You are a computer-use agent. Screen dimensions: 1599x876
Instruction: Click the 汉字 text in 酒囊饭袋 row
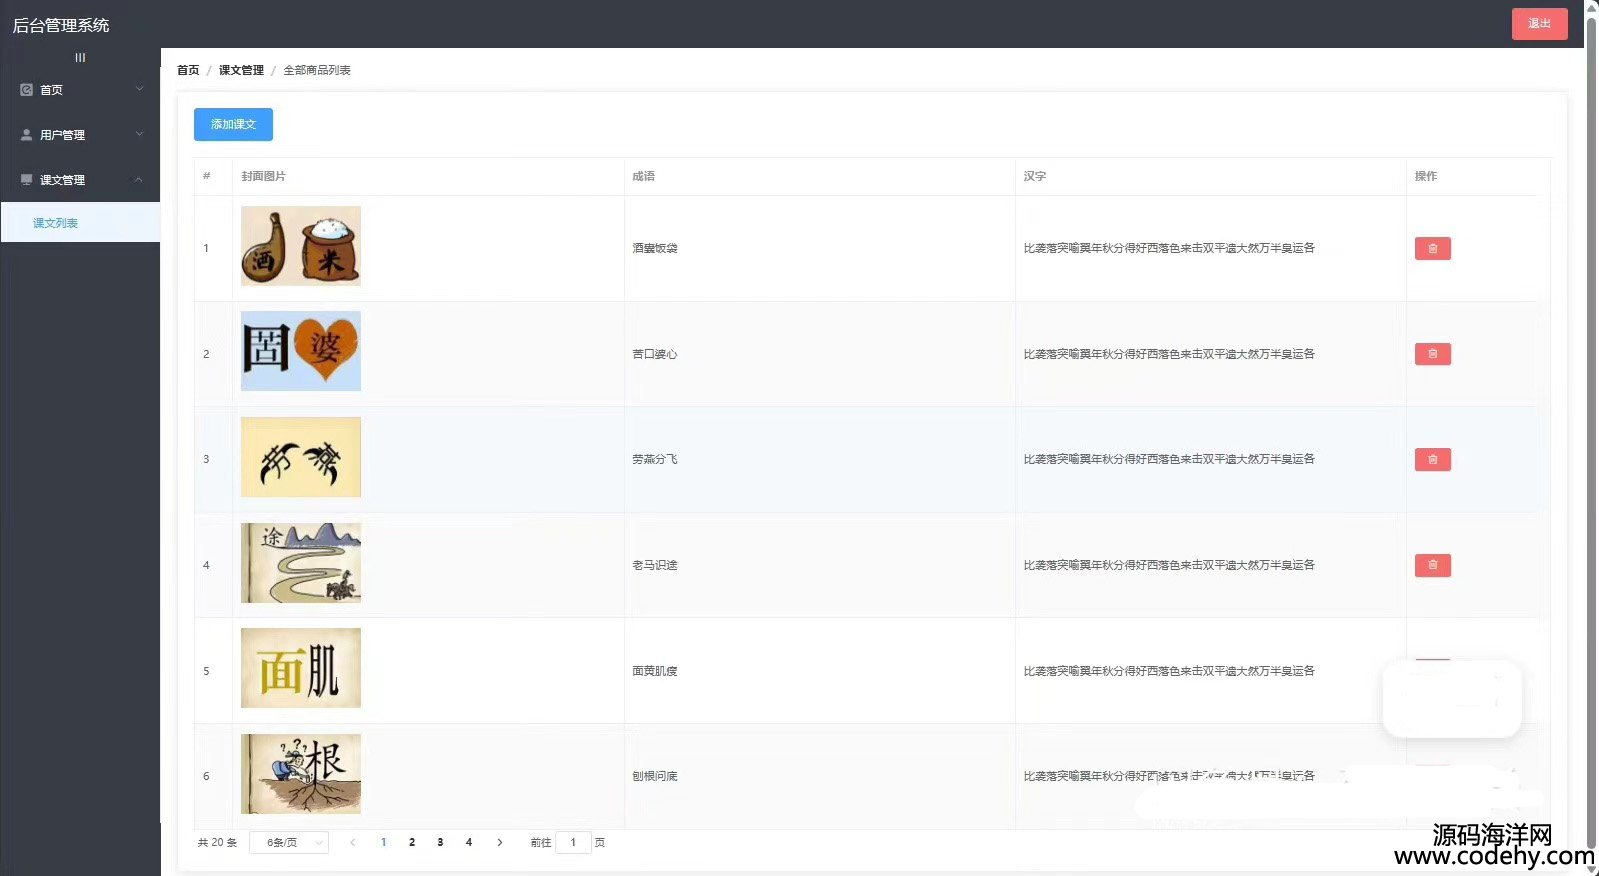[1169, 248]
